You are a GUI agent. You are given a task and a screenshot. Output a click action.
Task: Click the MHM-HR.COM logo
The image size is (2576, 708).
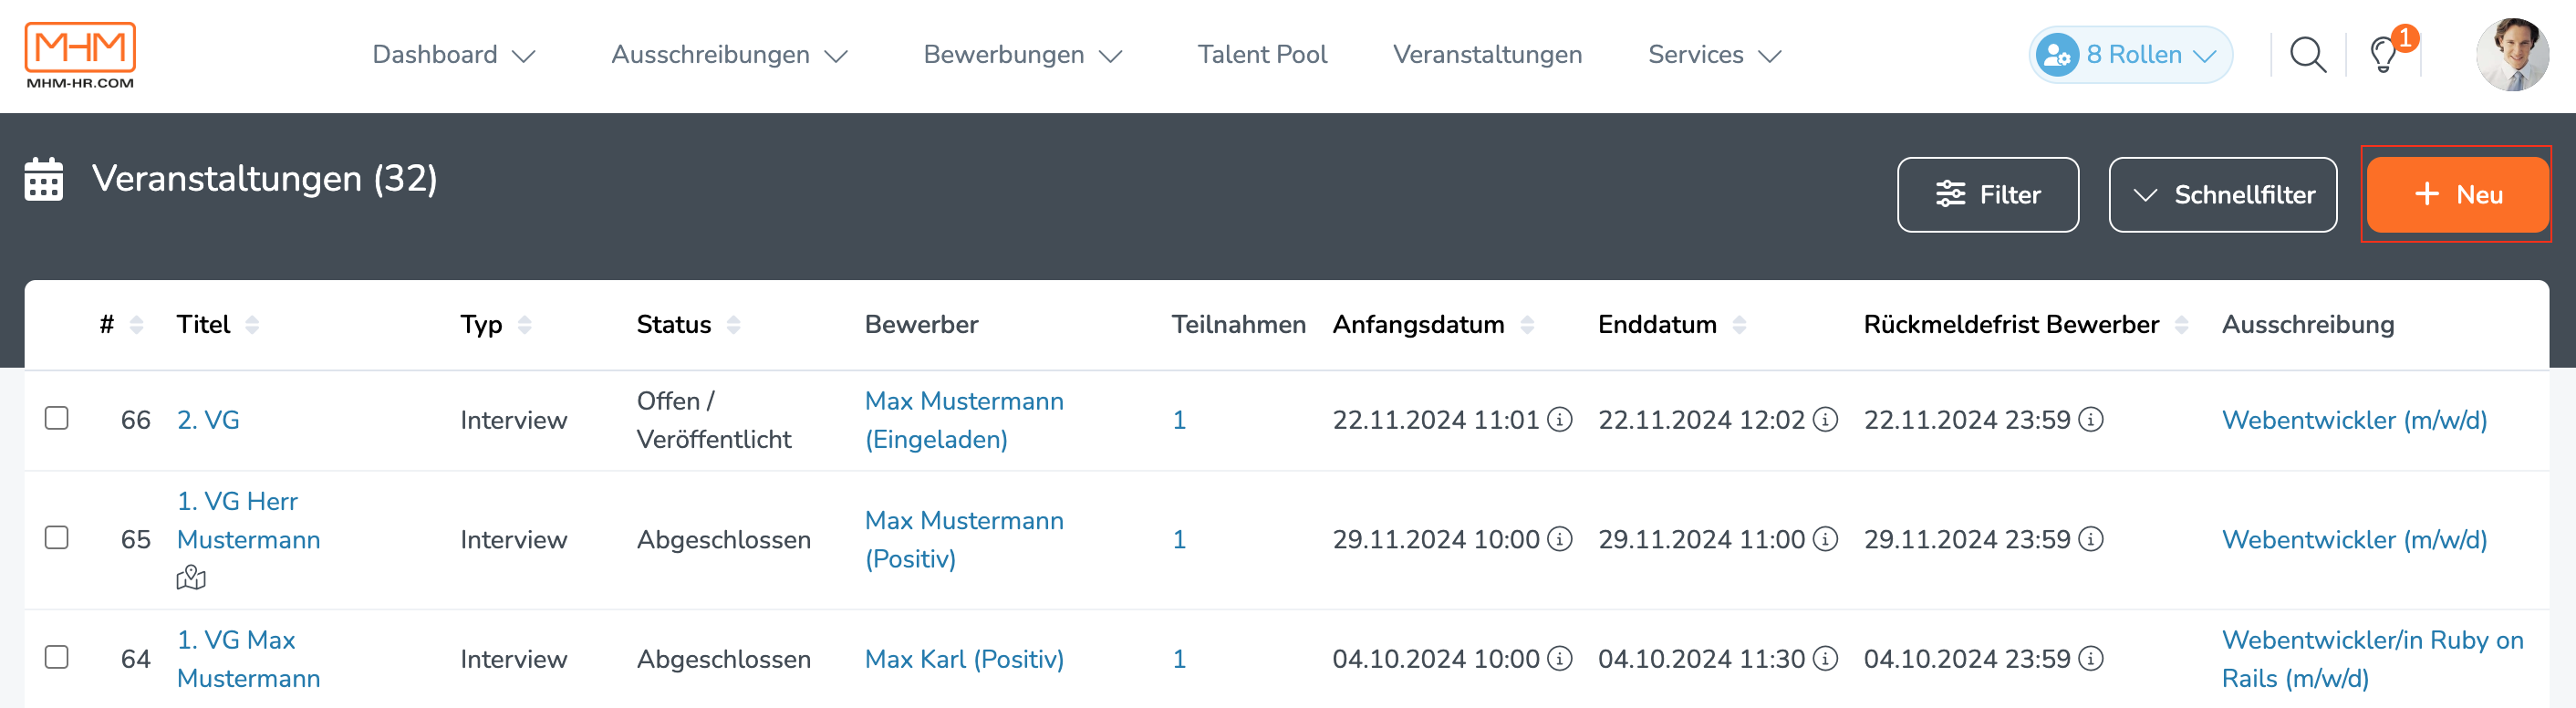(x=80, y=55)
